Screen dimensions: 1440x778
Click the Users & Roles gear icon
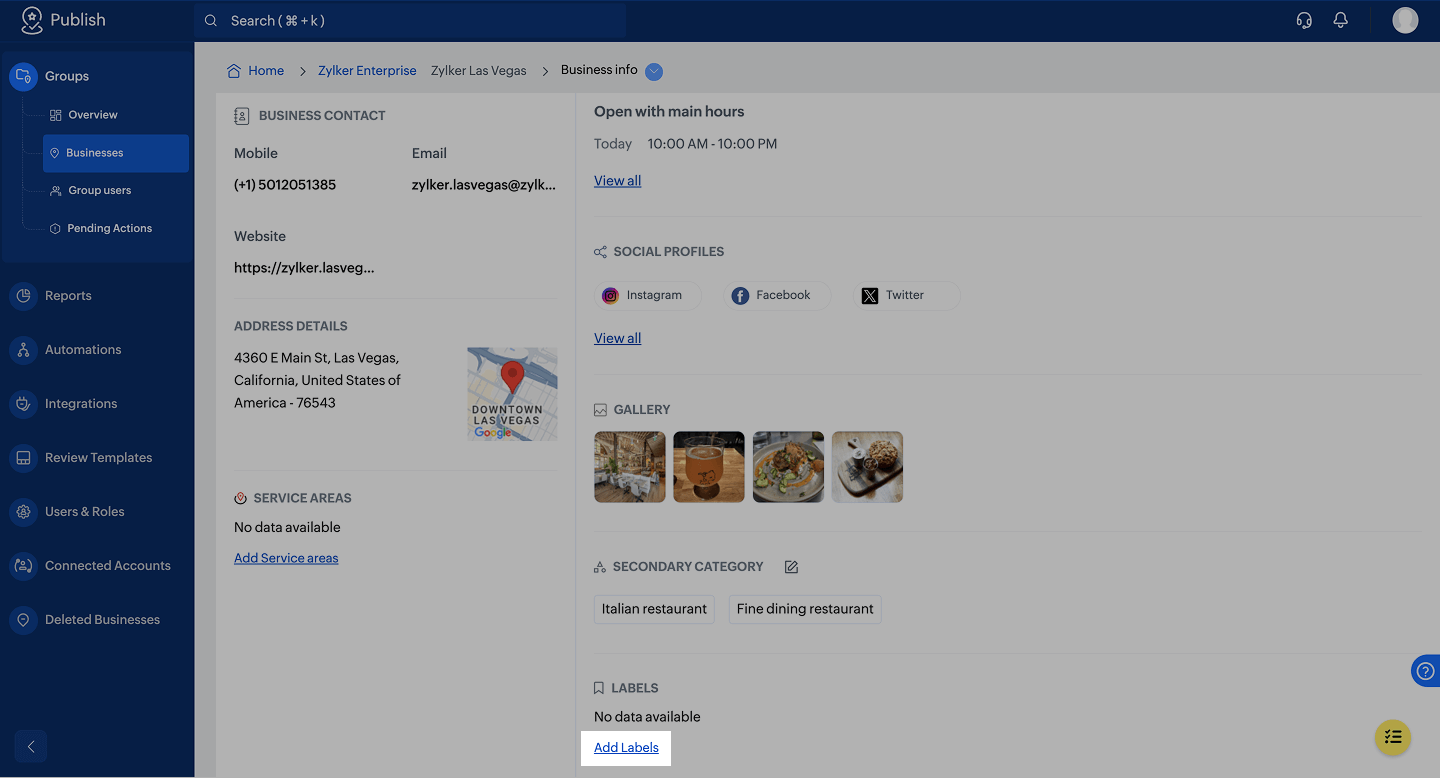(x=23, y=512)
